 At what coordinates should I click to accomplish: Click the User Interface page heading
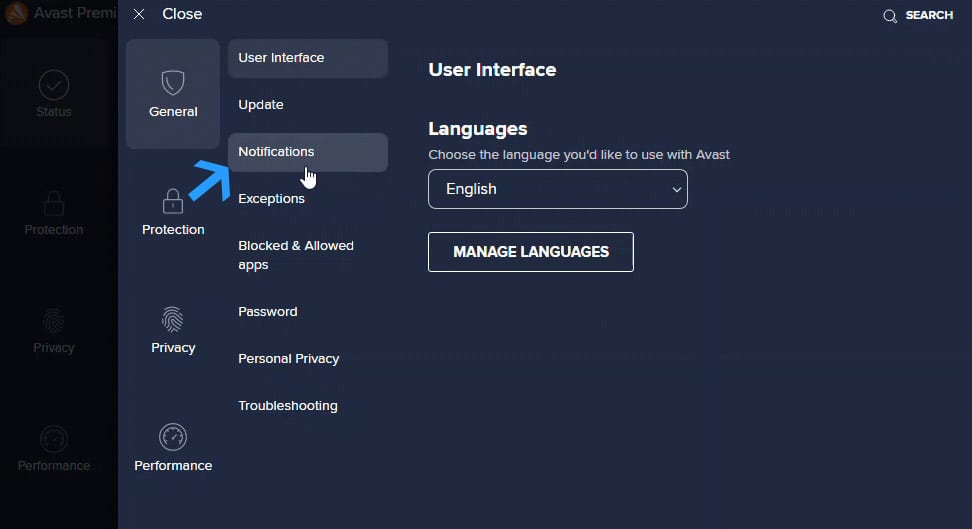point(492,69)
